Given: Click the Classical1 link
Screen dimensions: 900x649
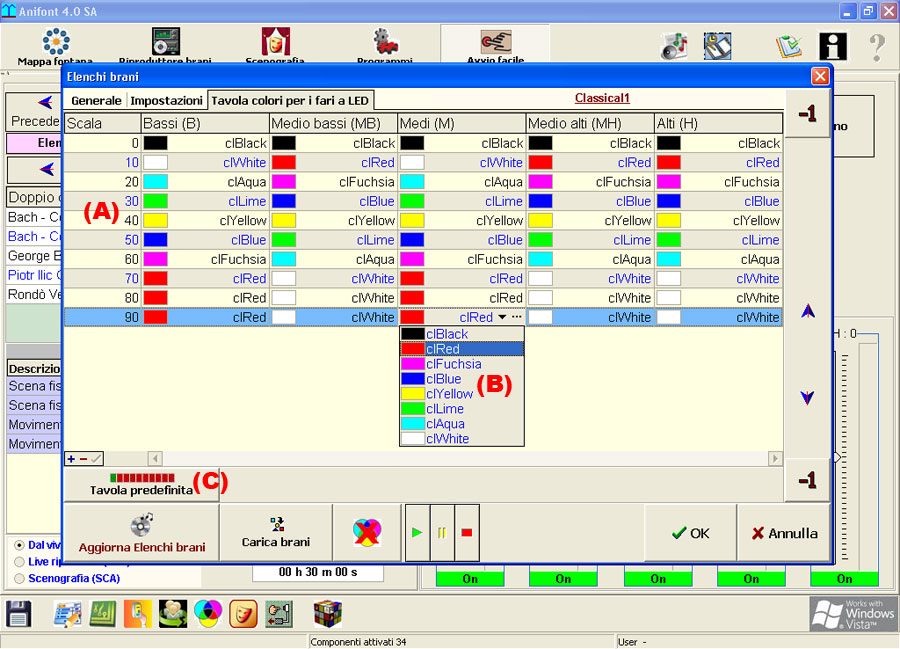Looking at the screenshot, I should (602, 98).
